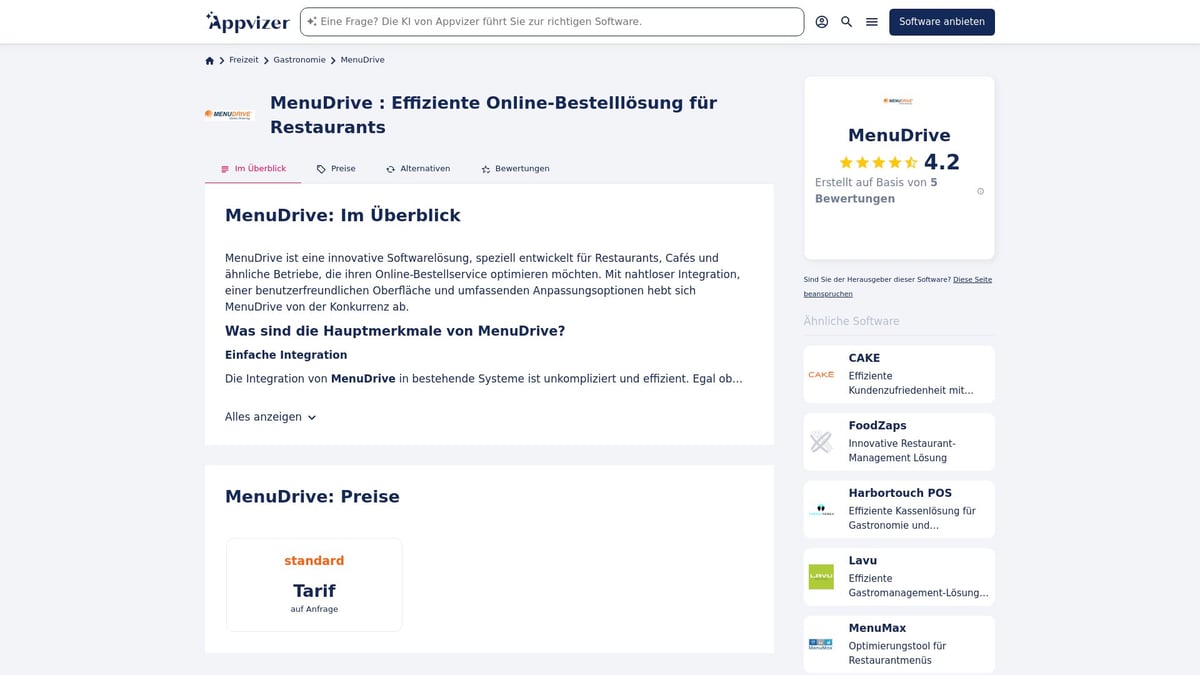Open the hamburger menu icon

click(x=870, y=21)
